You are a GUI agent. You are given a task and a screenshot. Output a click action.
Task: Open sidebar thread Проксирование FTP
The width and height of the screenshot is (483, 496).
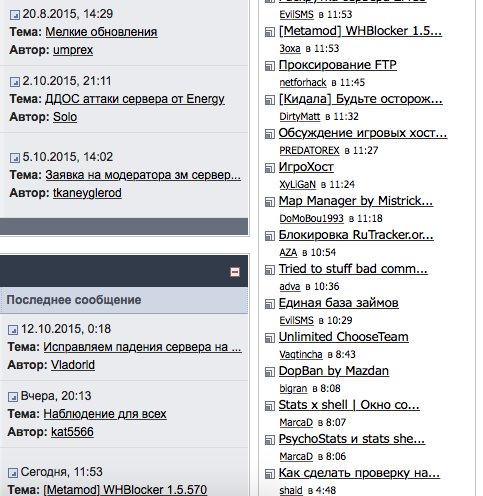(338, 65)
